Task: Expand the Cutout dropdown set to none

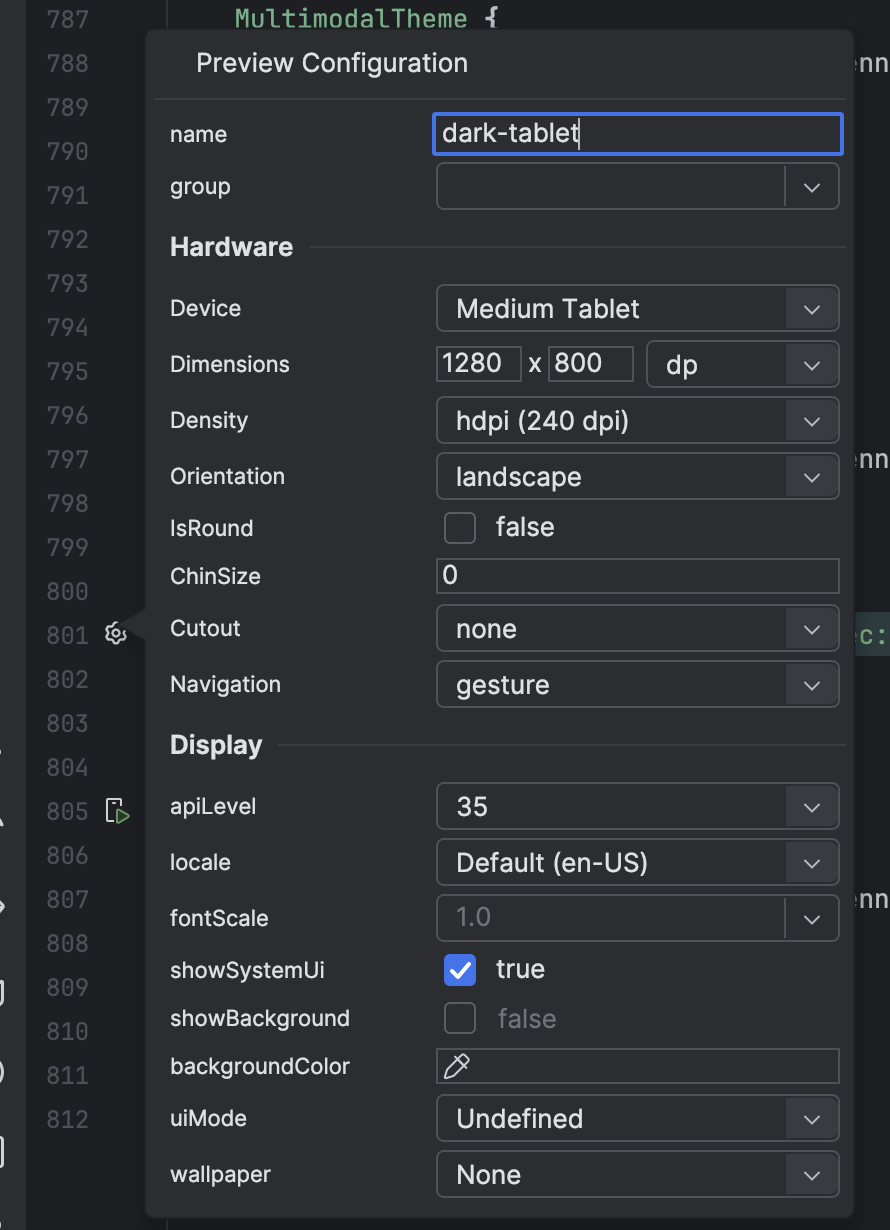Action: pos(637,629)
